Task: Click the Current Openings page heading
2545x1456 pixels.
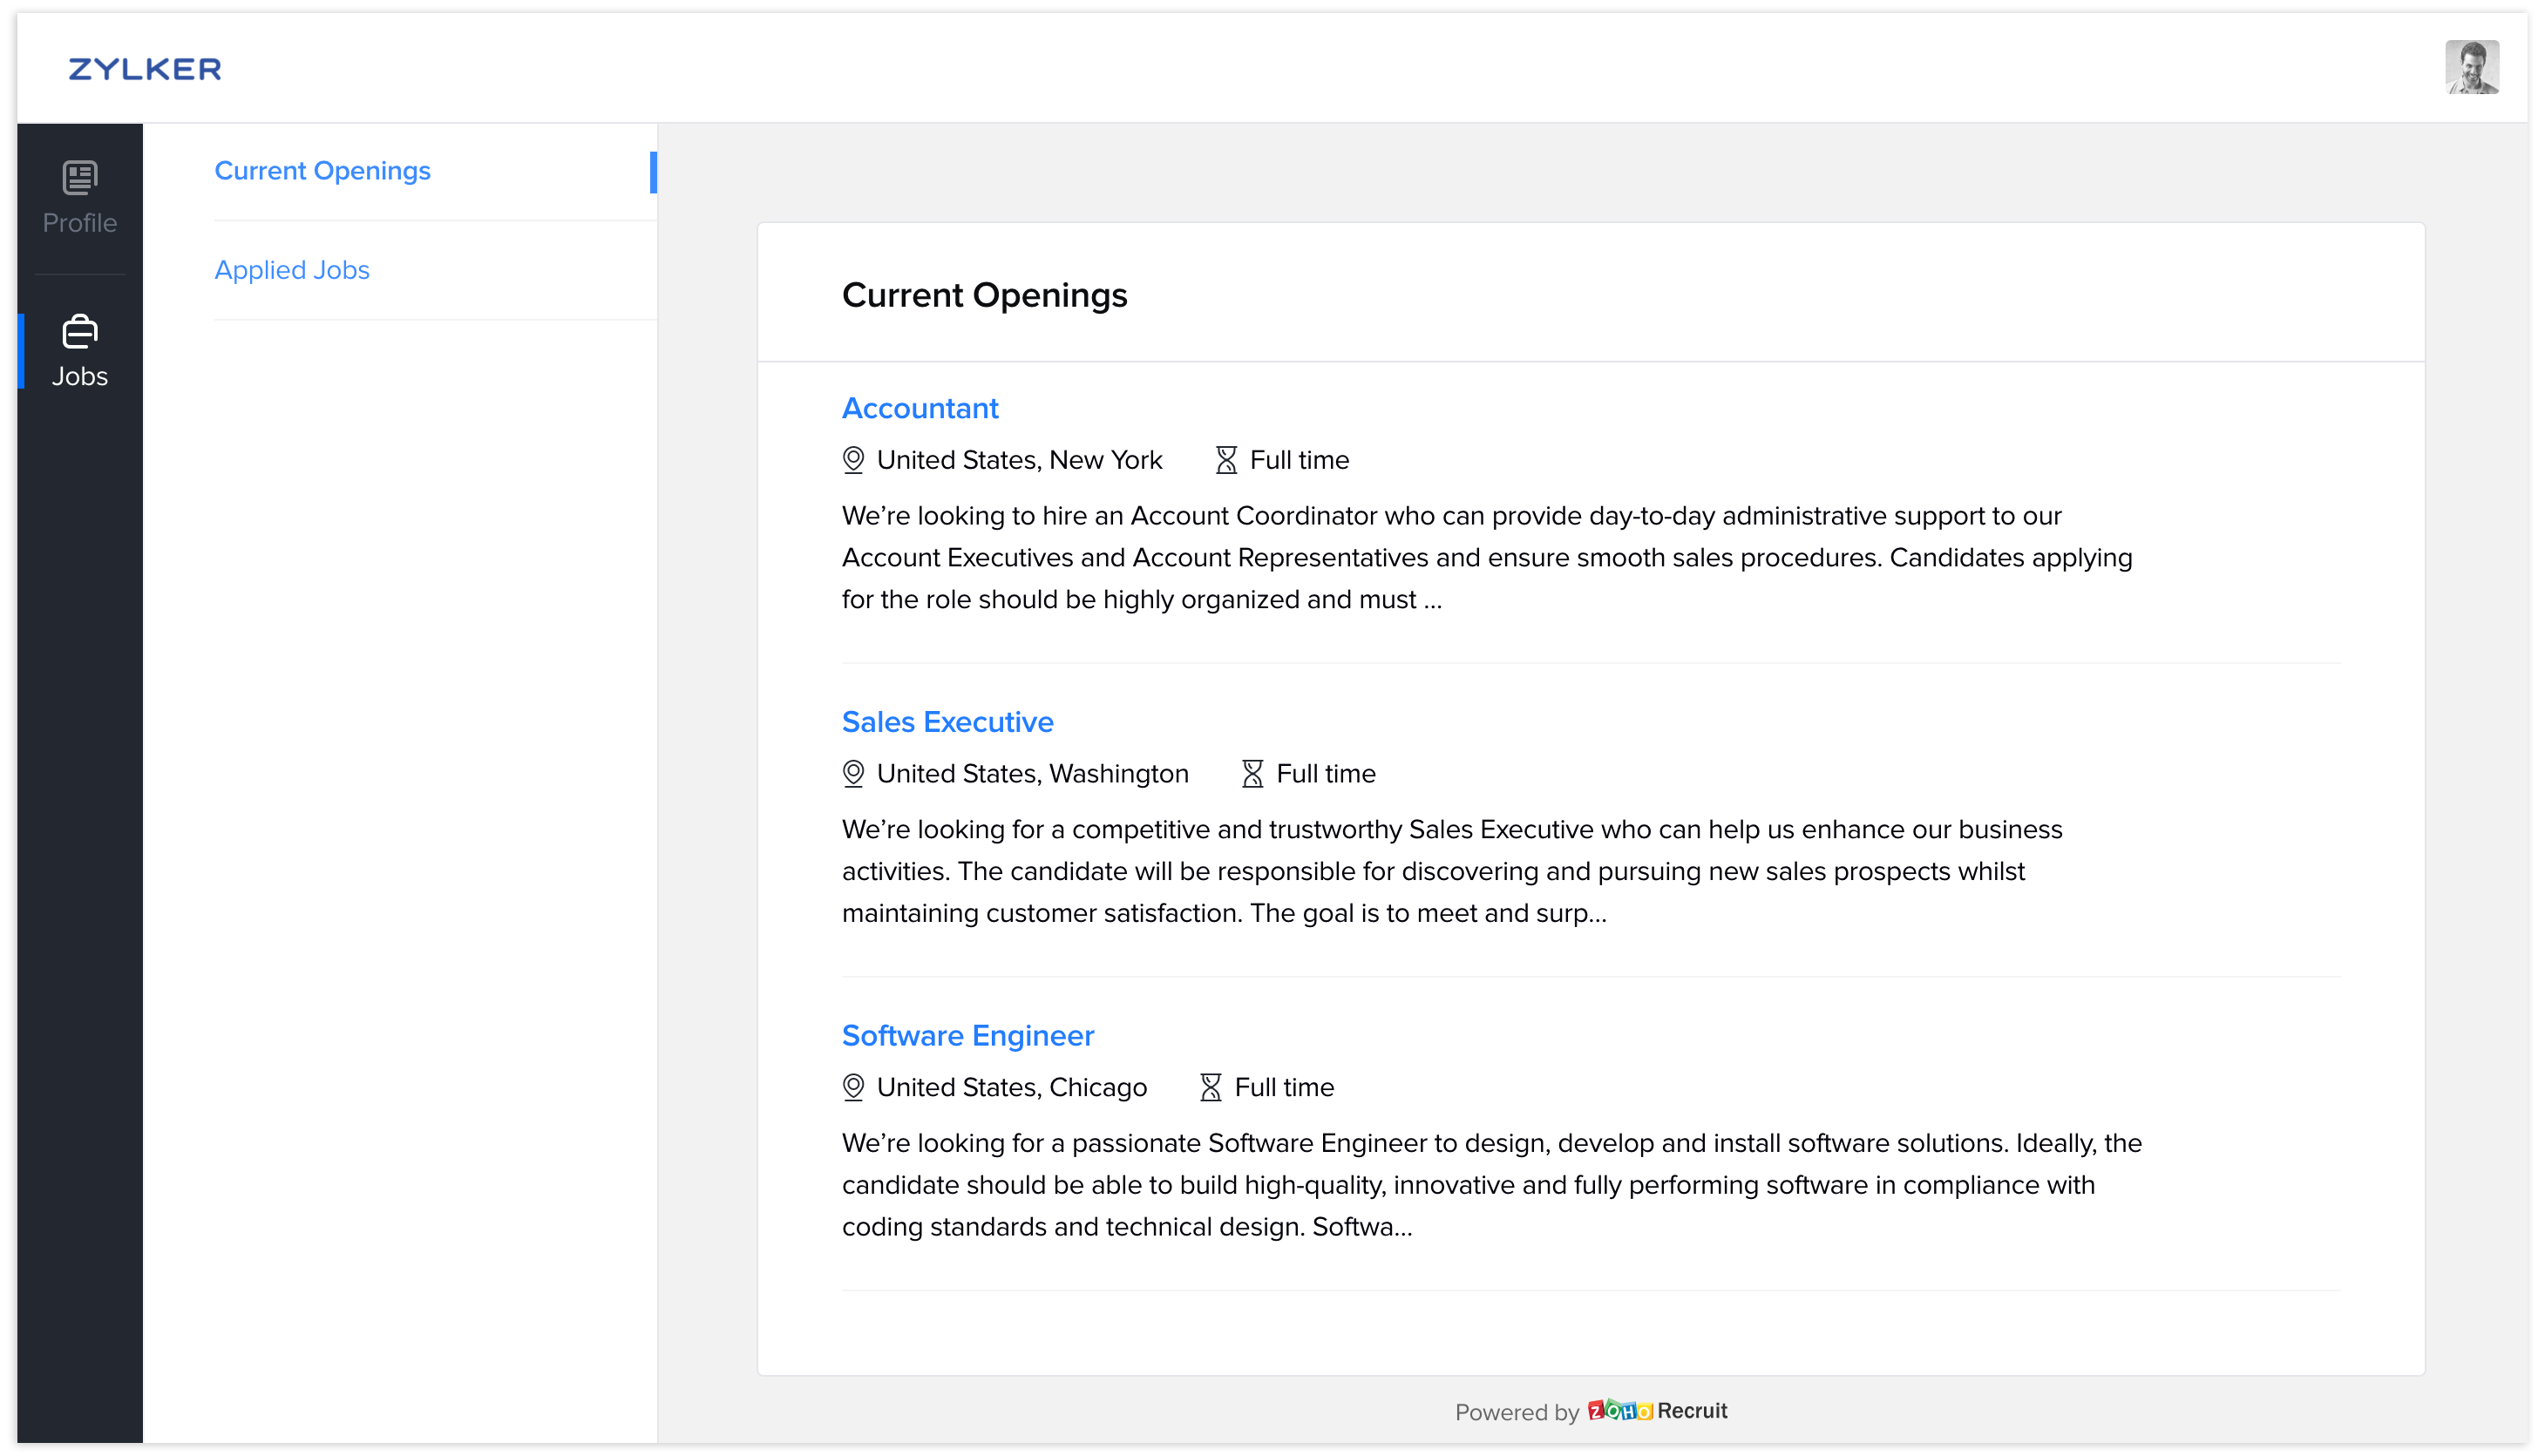Action: [984, 295]
